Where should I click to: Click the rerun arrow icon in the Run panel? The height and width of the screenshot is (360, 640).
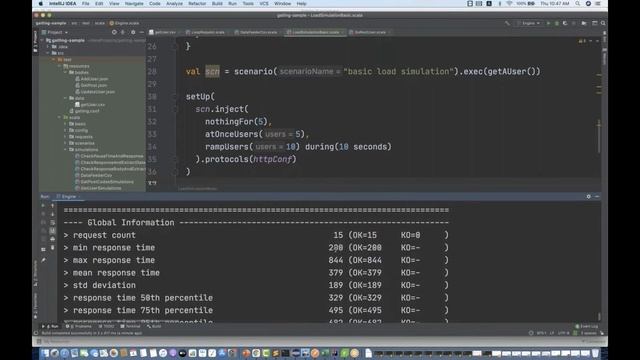[43, 206]
